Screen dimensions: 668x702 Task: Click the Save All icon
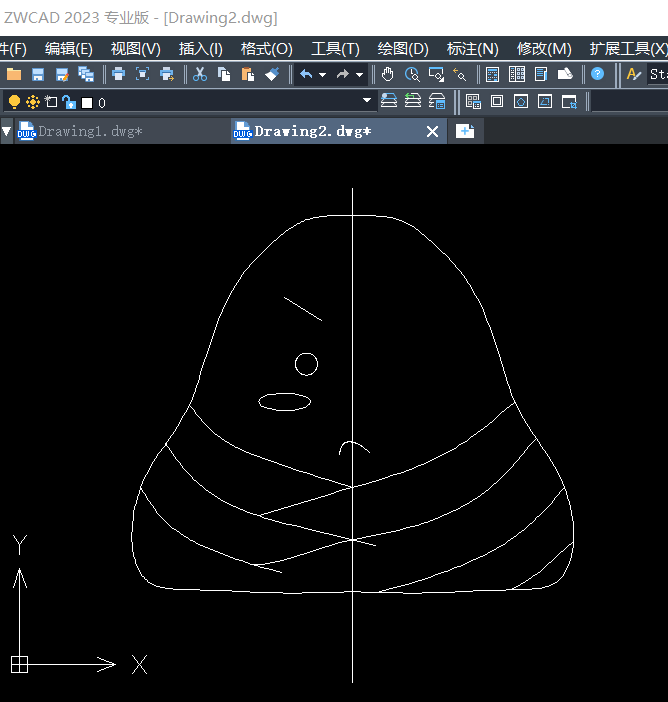pyautogui.click(x=86, y=74)
